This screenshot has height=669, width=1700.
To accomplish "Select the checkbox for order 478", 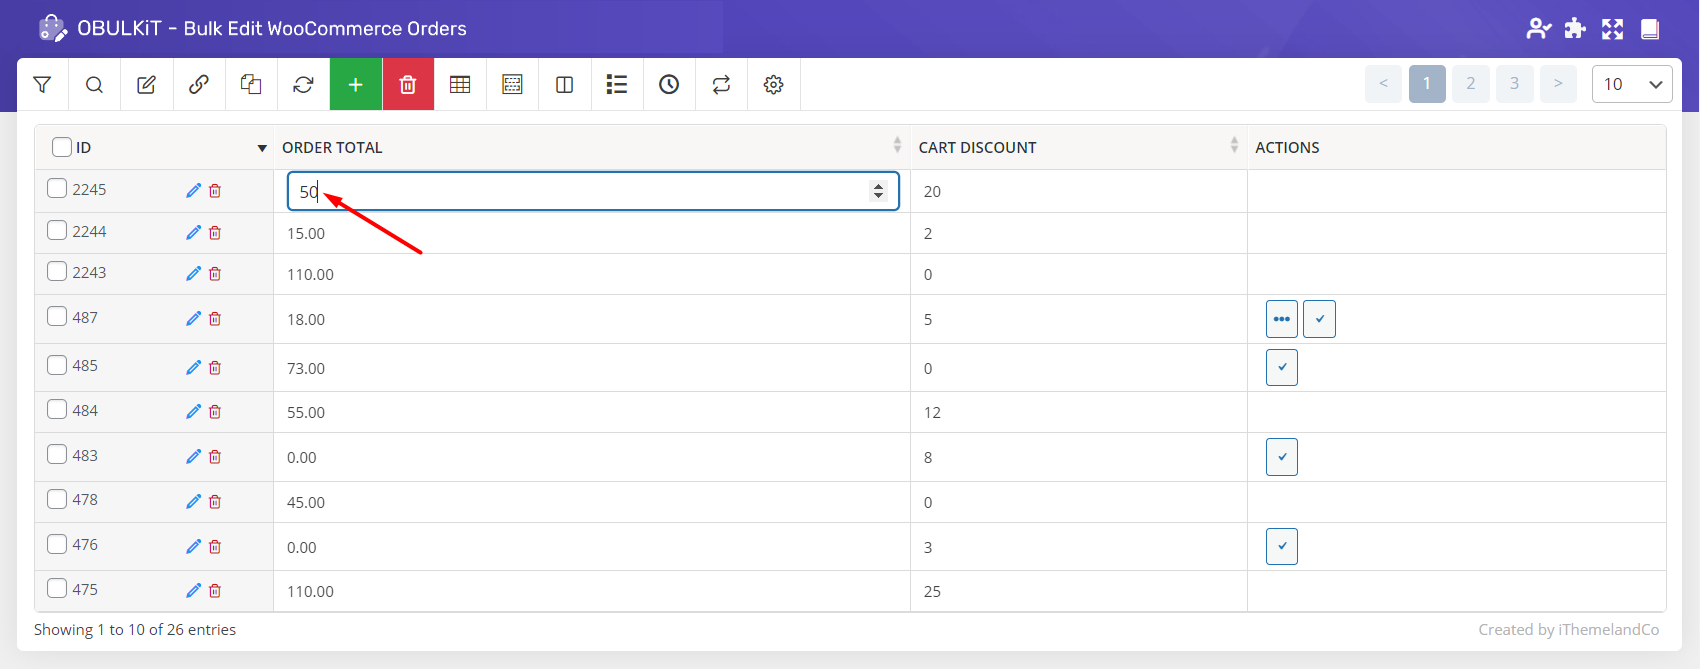I will tap(58, 499).
